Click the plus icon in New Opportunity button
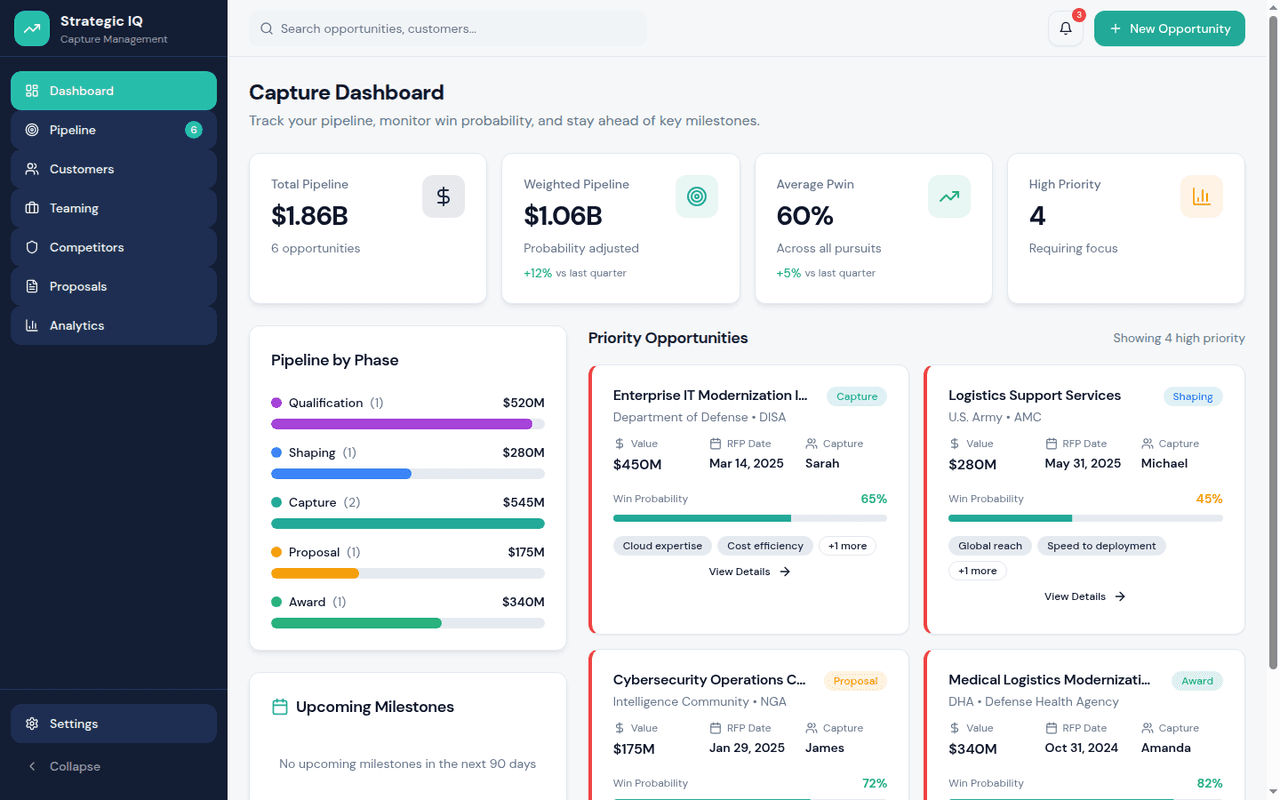1280x800 pixels. (x=1116, y=29)
